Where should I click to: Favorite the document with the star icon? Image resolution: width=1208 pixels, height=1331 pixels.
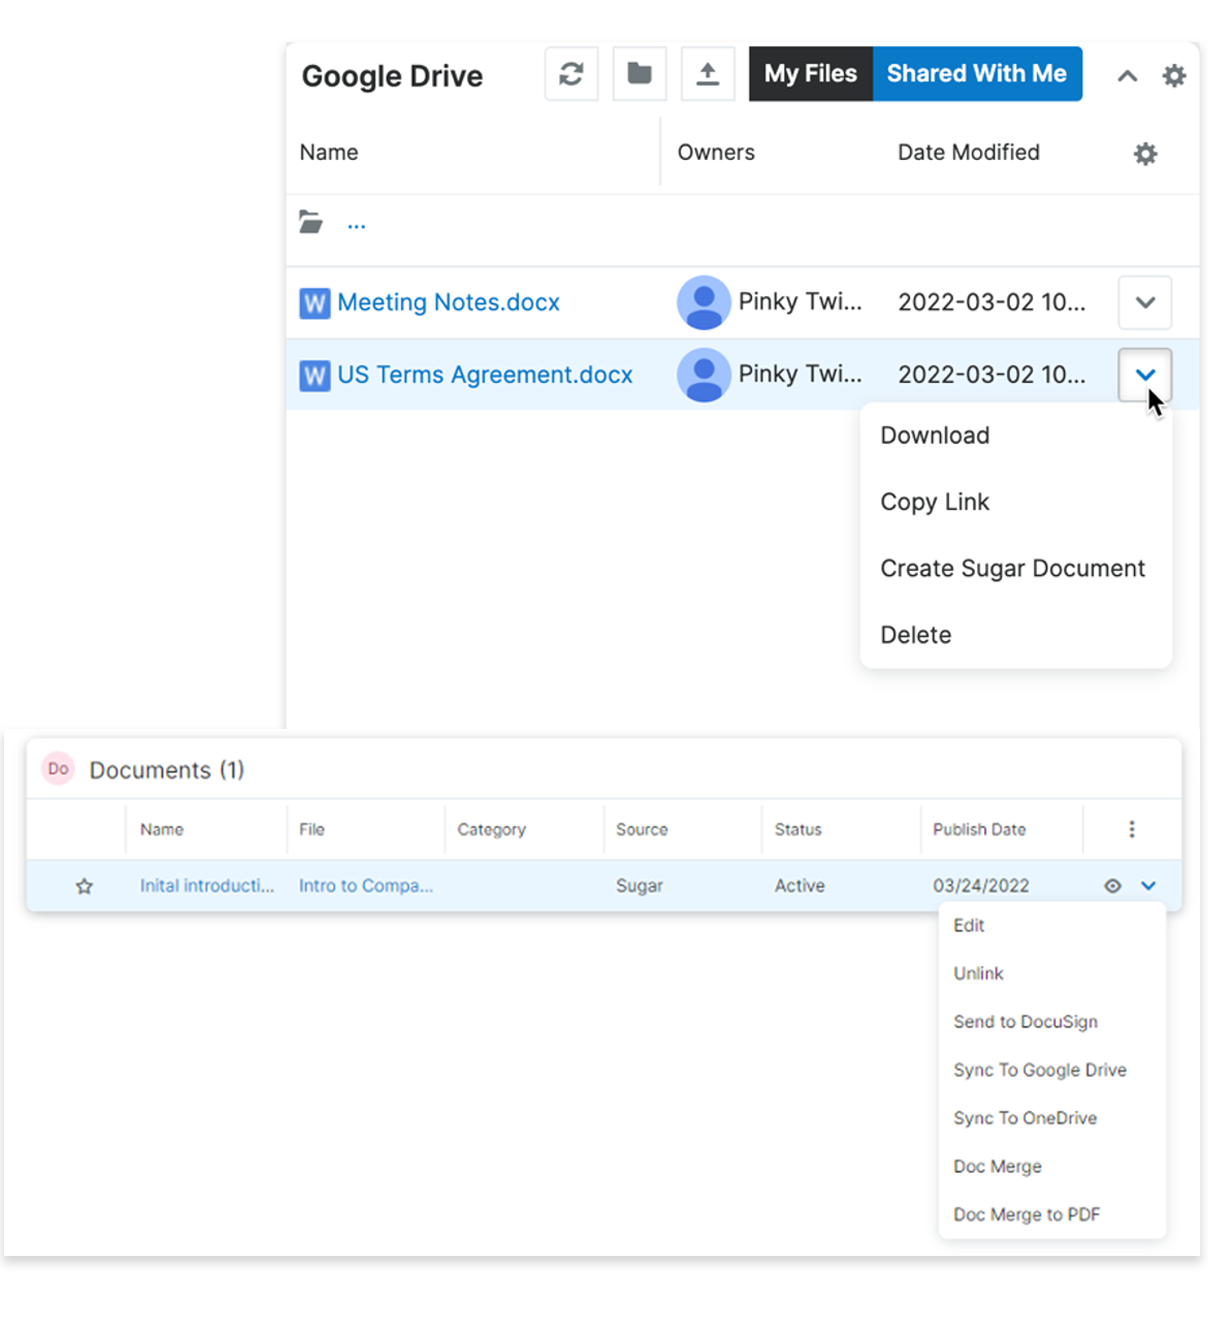coord(85,886)
